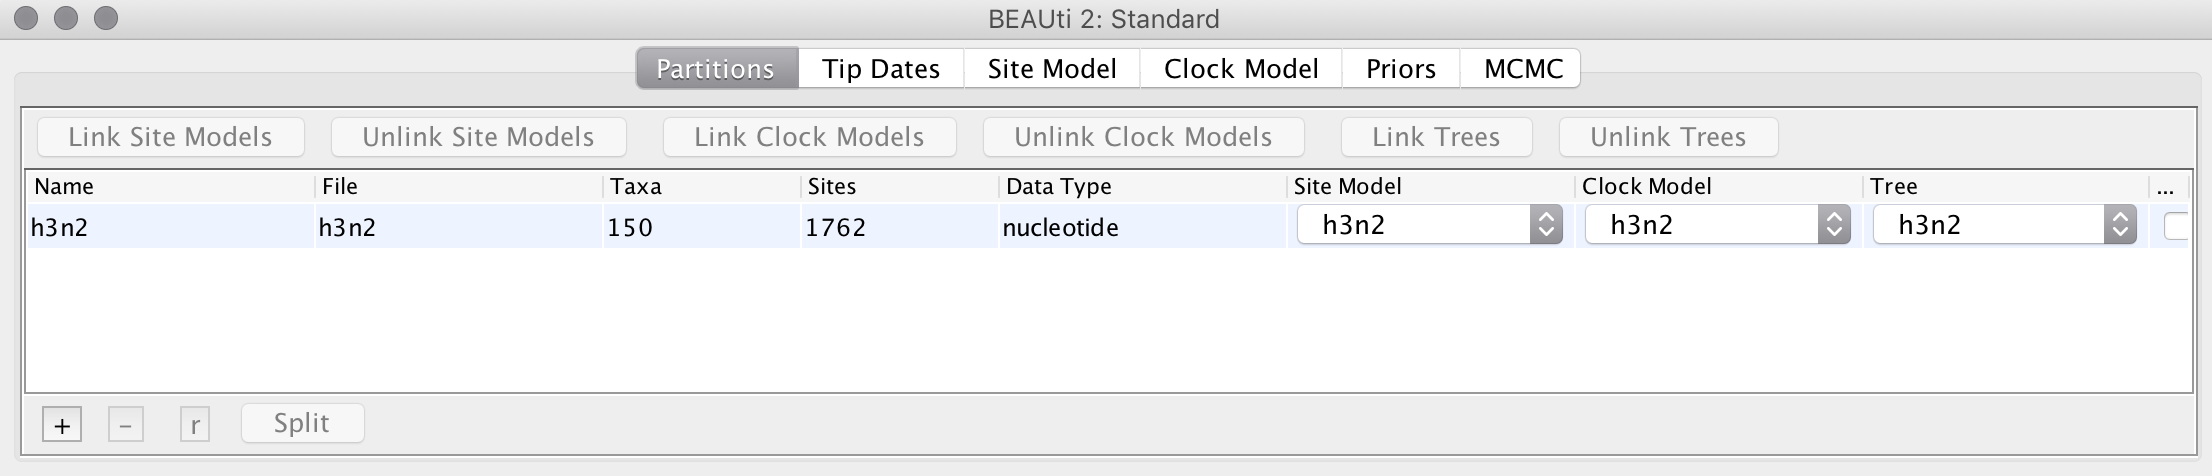Click the red close window button

27,18
